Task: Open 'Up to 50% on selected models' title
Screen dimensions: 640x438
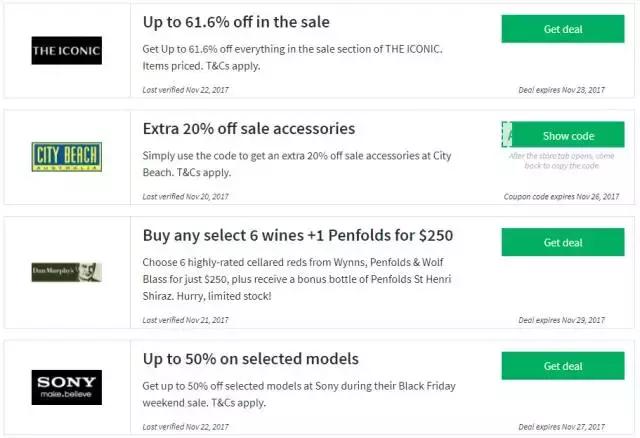Action: tap(250, 359)
